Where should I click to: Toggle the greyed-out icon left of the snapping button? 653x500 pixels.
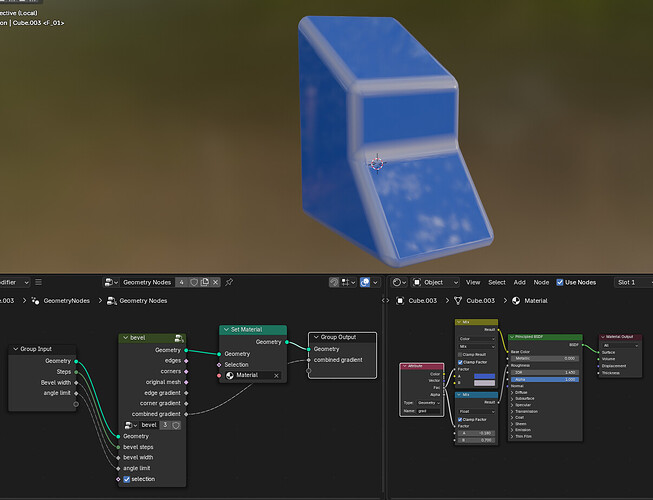click(x=334, y=282)
